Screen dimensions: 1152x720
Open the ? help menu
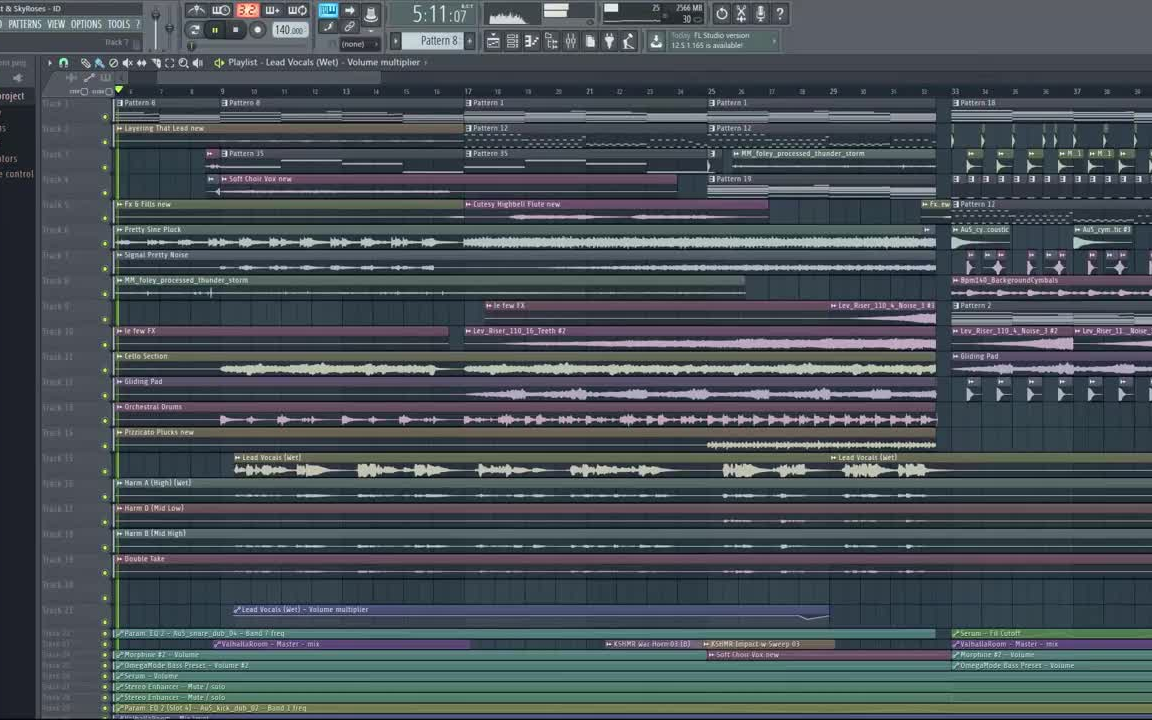pyautogui.click(x=137, y=24)
